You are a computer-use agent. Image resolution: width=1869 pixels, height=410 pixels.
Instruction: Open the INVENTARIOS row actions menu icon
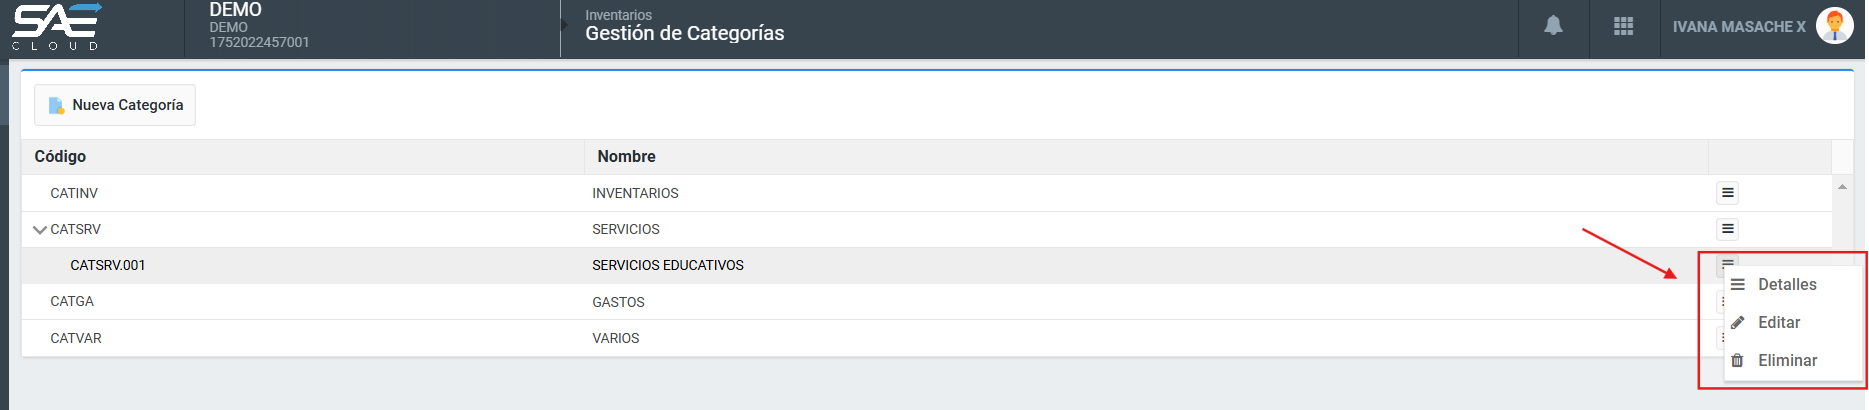coord(1727,193)
